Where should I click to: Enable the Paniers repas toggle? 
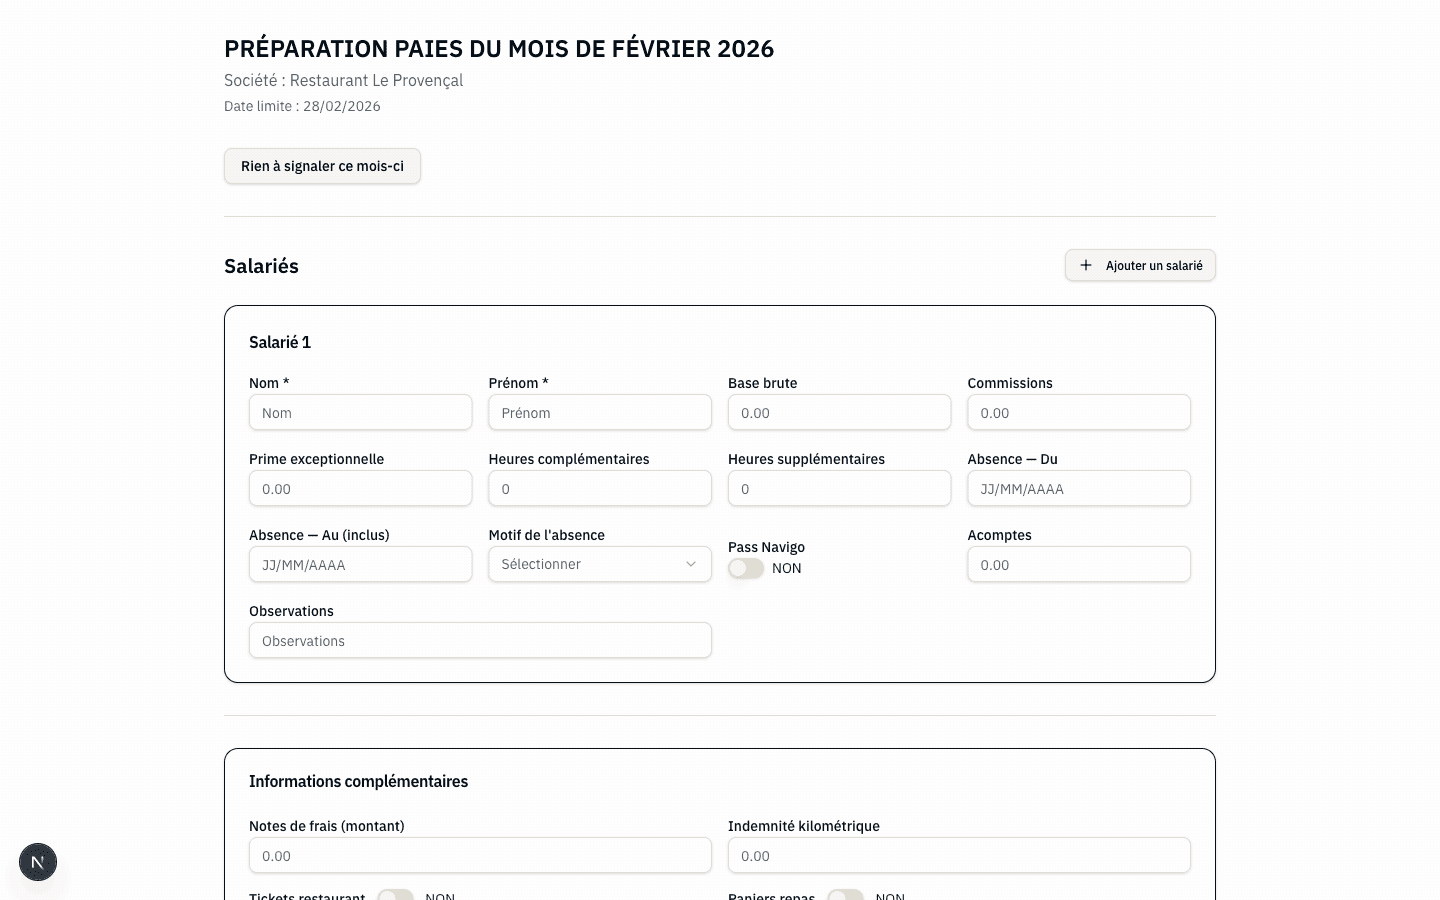pos(846,895)
